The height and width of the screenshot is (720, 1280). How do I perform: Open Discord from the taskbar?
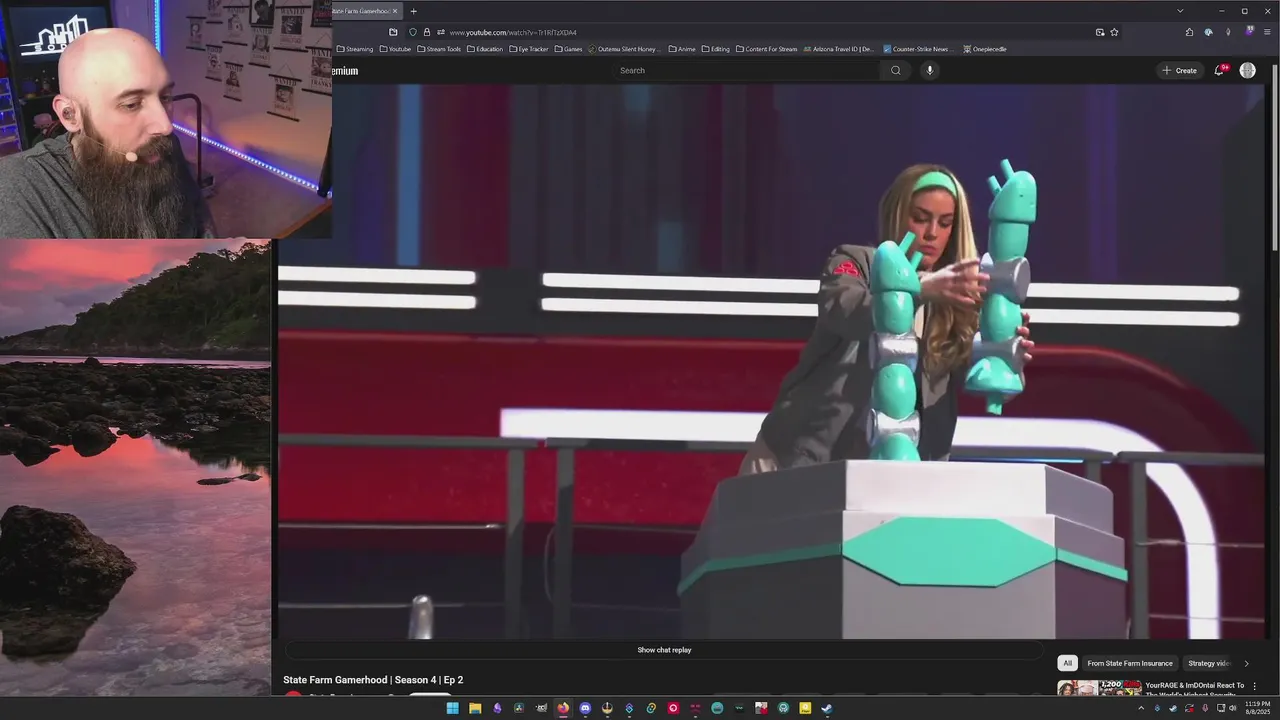[x=585, y=708]
